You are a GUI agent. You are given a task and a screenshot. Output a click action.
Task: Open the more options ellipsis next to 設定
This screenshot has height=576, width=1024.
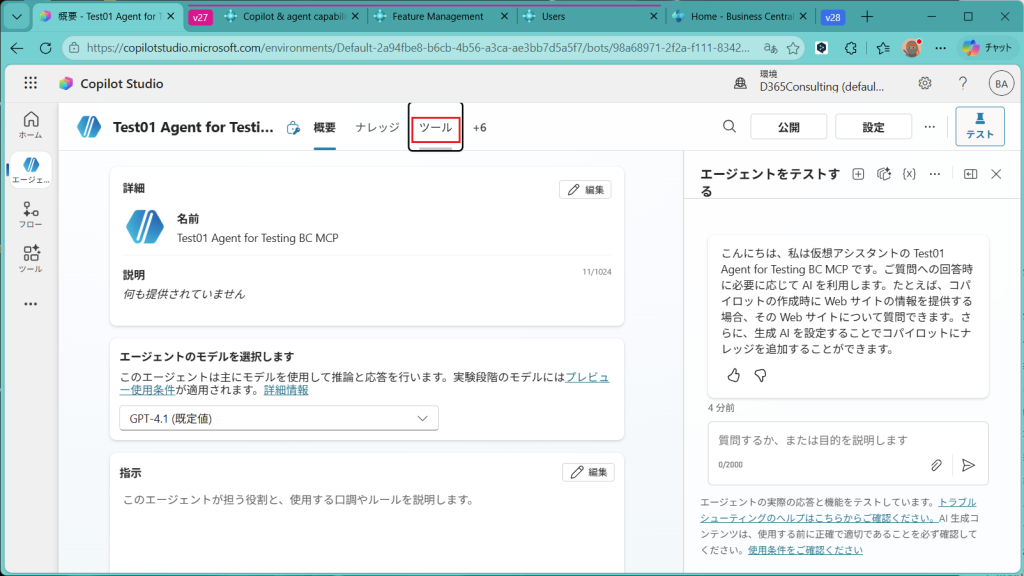tap(930, 127)
